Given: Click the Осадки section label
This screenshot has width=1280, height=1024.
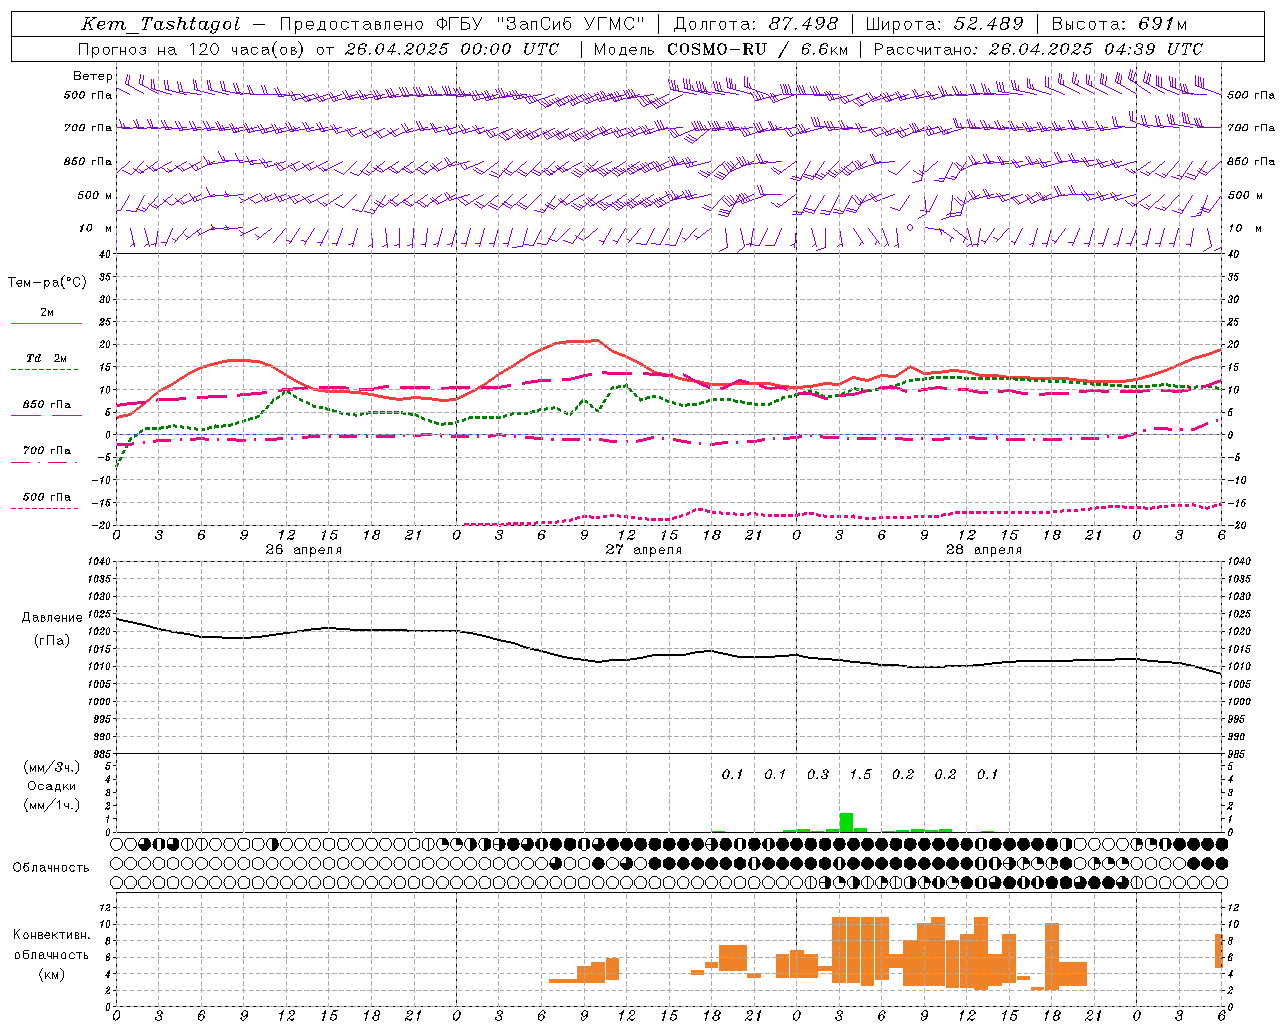Looking at the screenshot, I should pyautogui.click(x=51, y=786).
